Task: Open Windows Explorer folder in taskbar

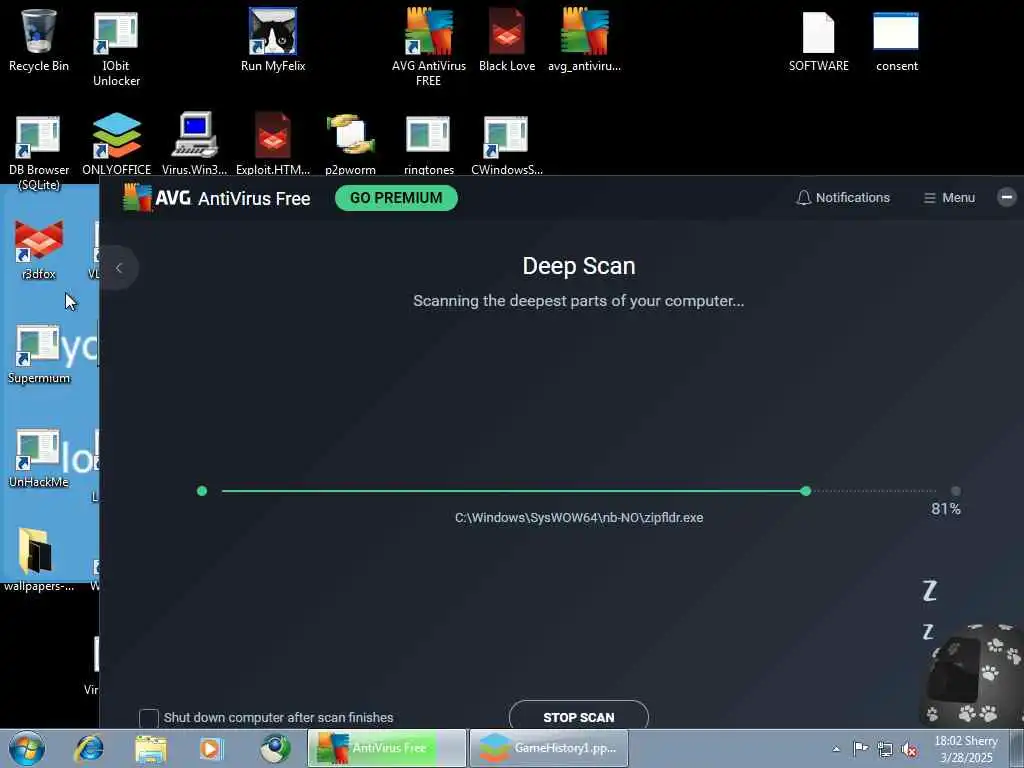Action: [x=151, y=749]
